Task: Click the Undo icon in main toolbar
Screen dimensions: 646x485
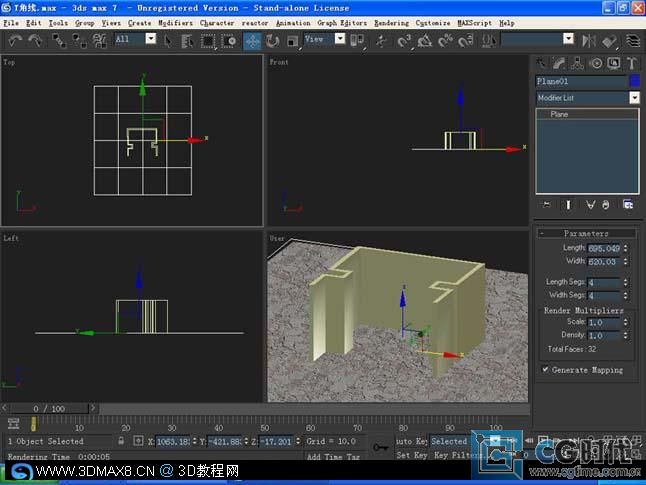Action: click(15, 40)
